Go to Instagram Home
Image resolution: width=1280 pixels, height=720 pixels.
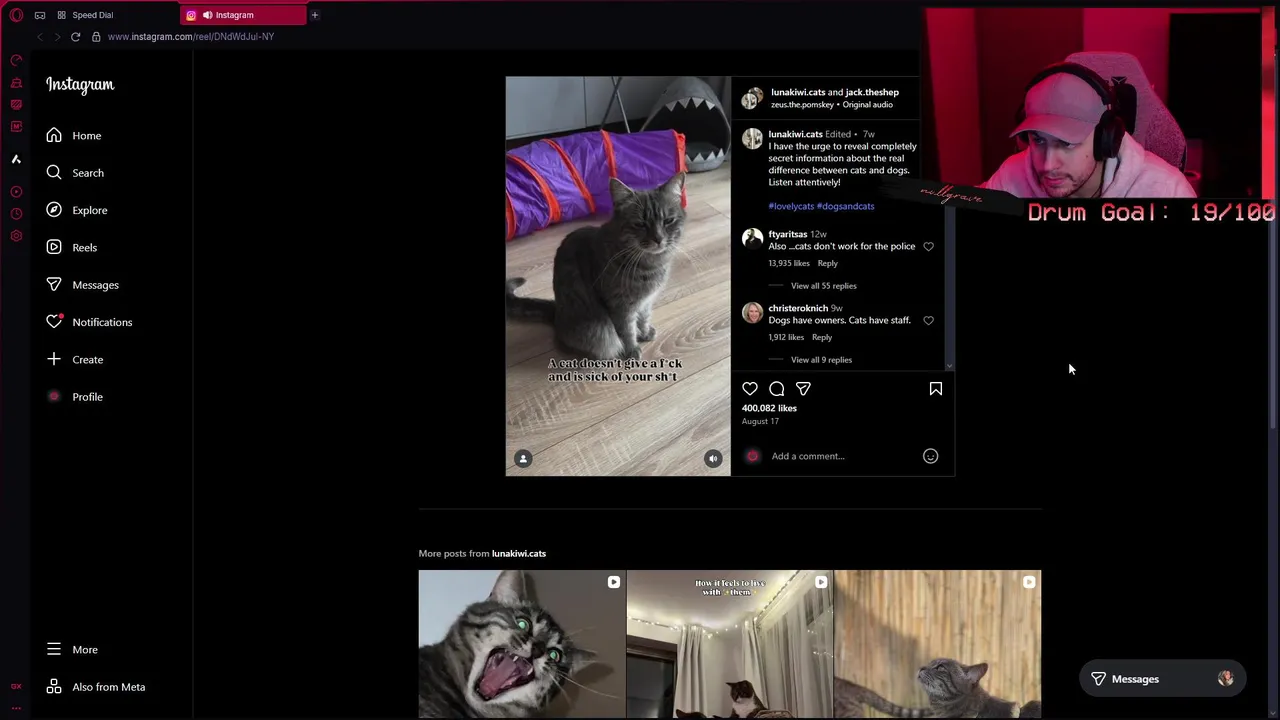[73, 135]
